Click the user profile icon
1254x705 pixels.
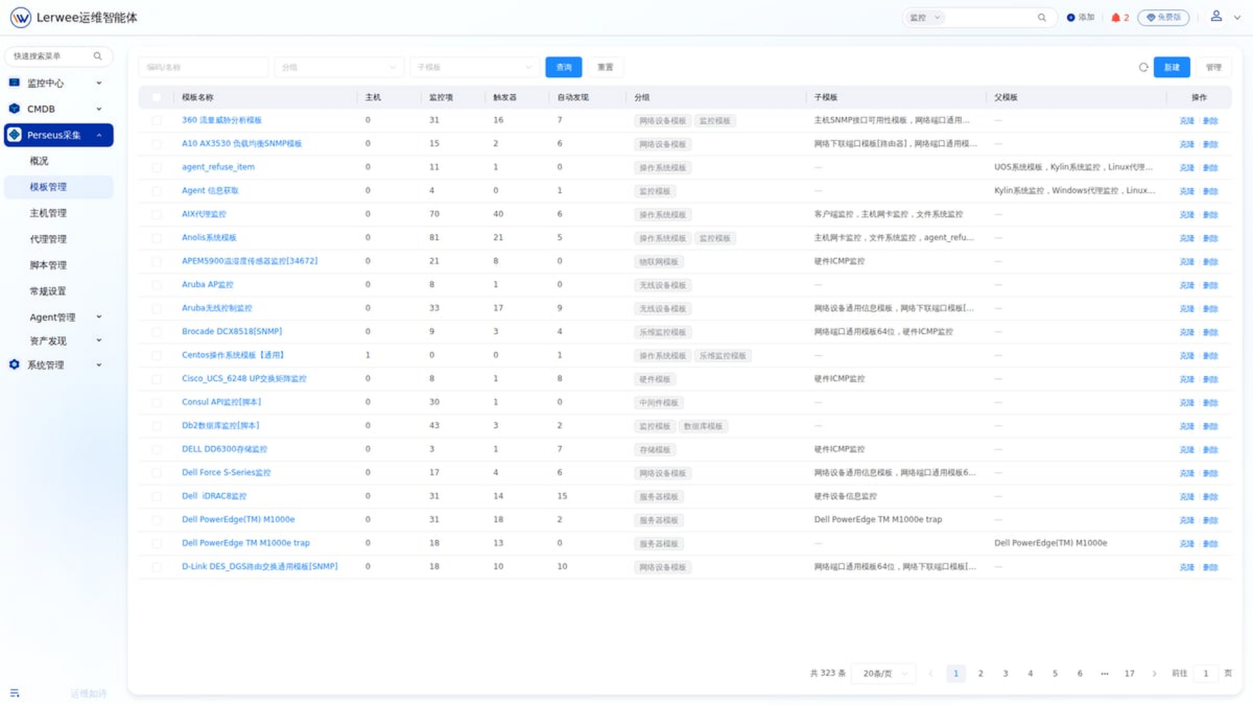coord(1216,16)
